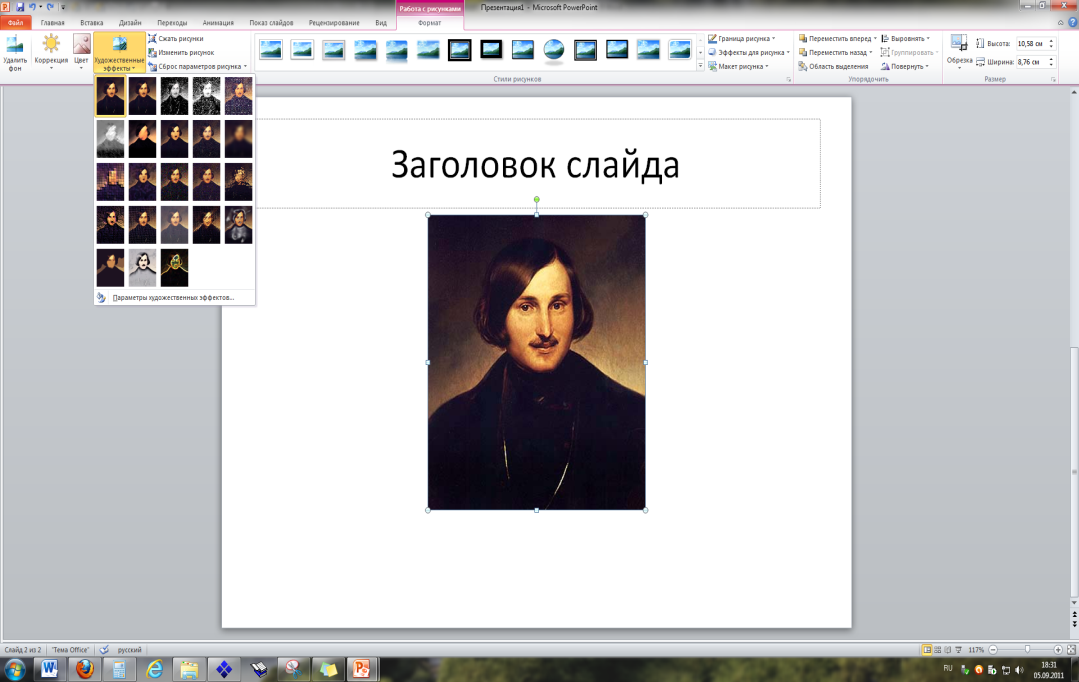
Task: Open the Макет рисунка (Picture layout) dropdown
Action: (738, 67)
